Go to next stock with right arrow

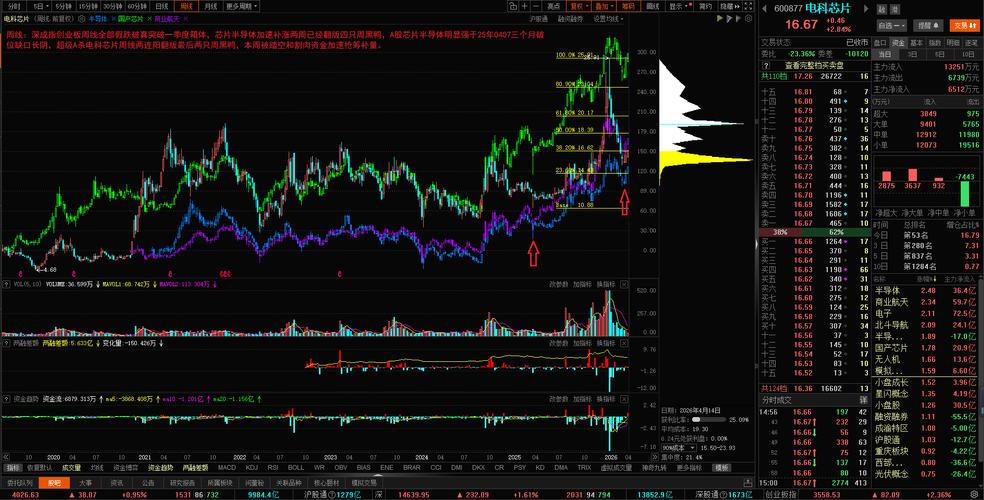click(867, 9)
